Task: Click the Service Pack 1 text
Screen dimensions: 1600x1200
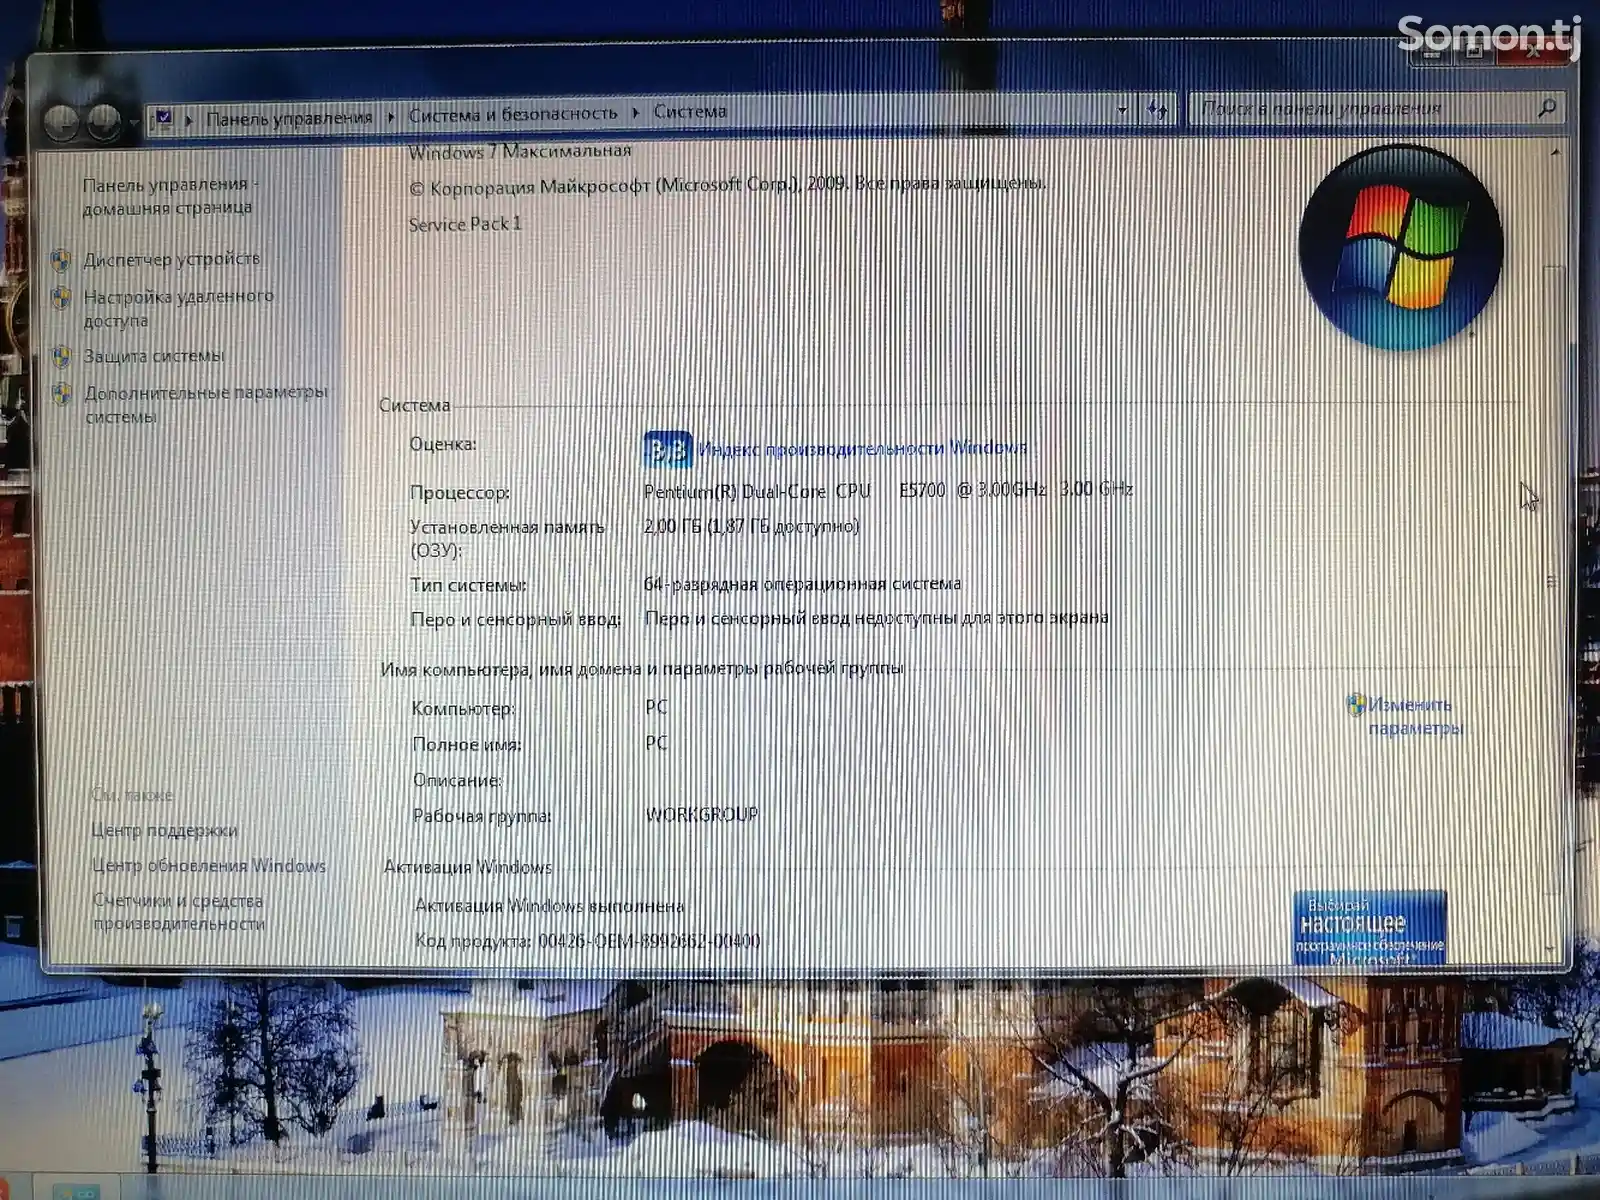Action: coord(465,224)
